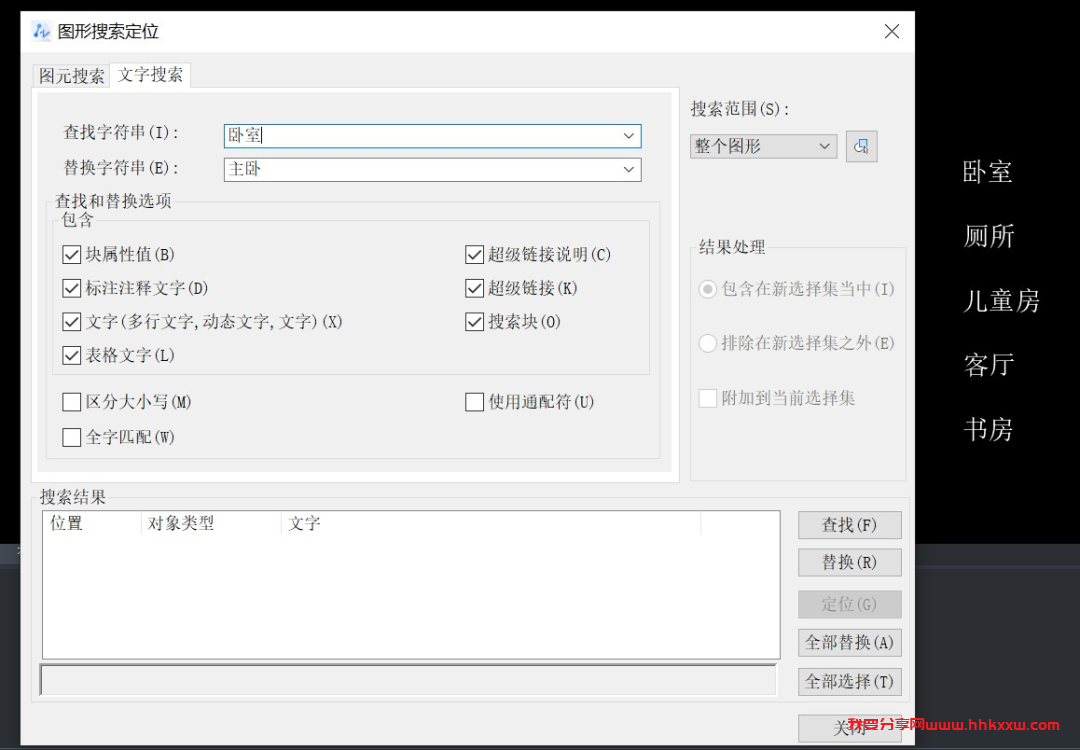The width and height of the screenshot is (1080, 750).
Task: Click the 全部替换(A) button
Action: pos(849,643)
